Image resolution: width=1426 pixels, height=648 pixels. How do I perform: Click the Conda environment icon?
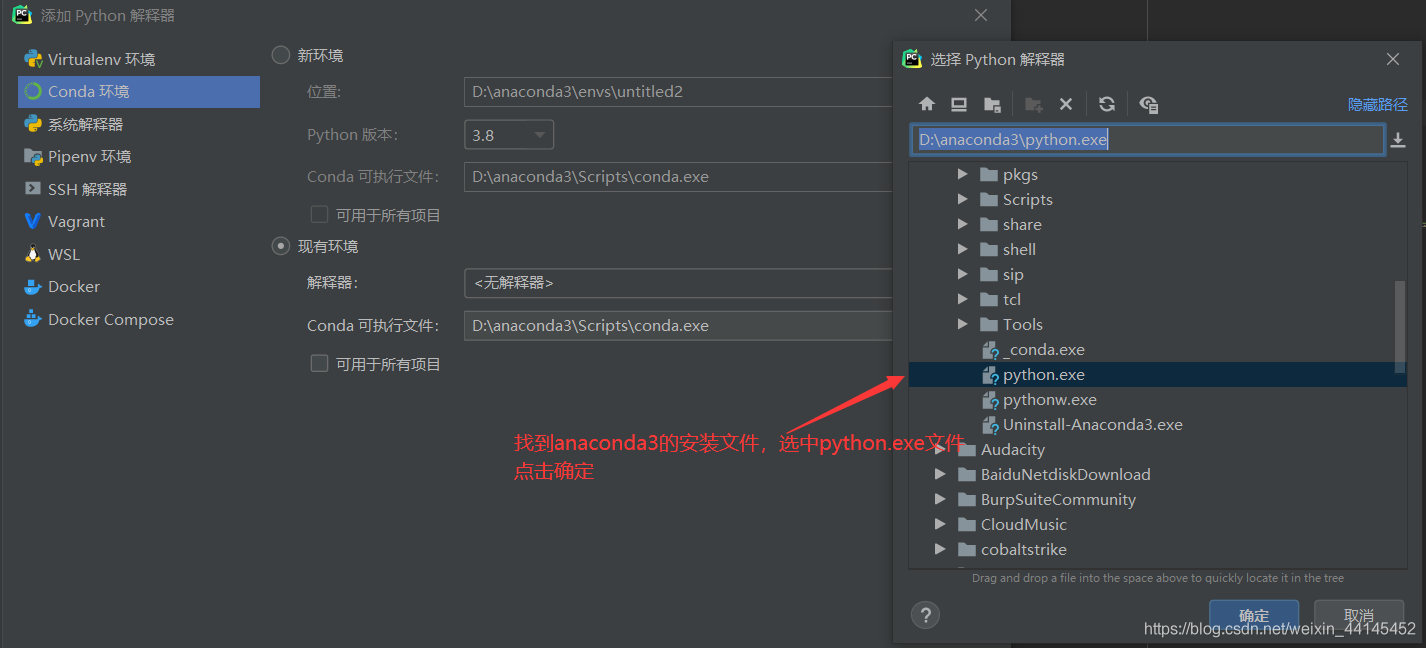33,91
